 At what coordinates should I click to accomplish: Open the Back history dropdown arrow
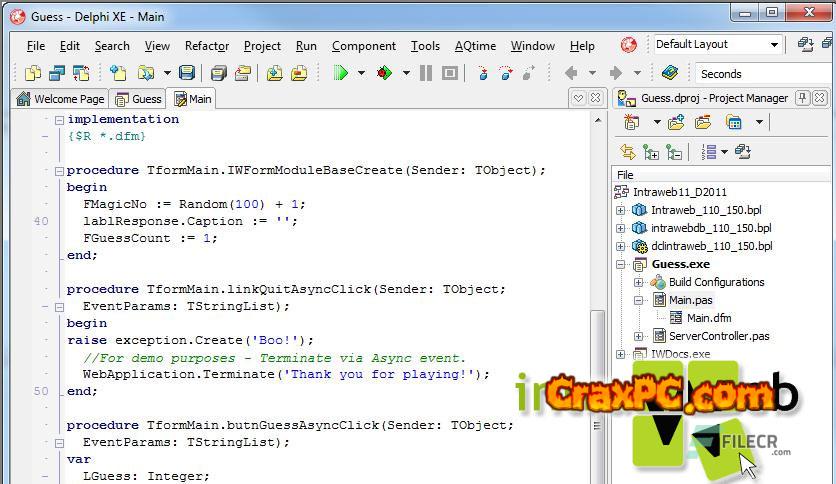592,73
